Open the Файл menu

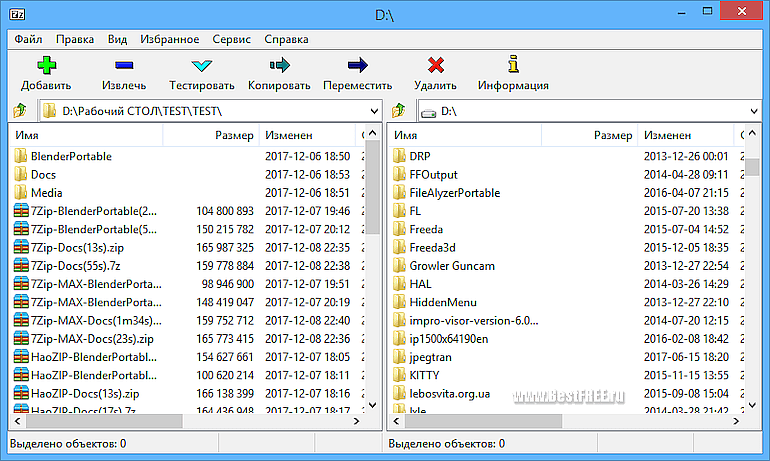tap(28, 39)
